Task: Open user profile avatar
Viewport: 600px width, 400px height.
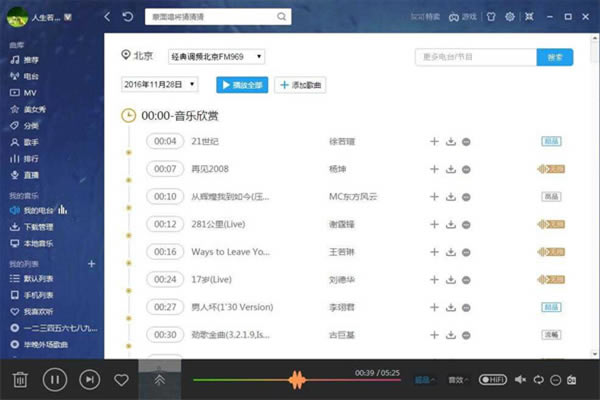Action: [x=17, y=17]
